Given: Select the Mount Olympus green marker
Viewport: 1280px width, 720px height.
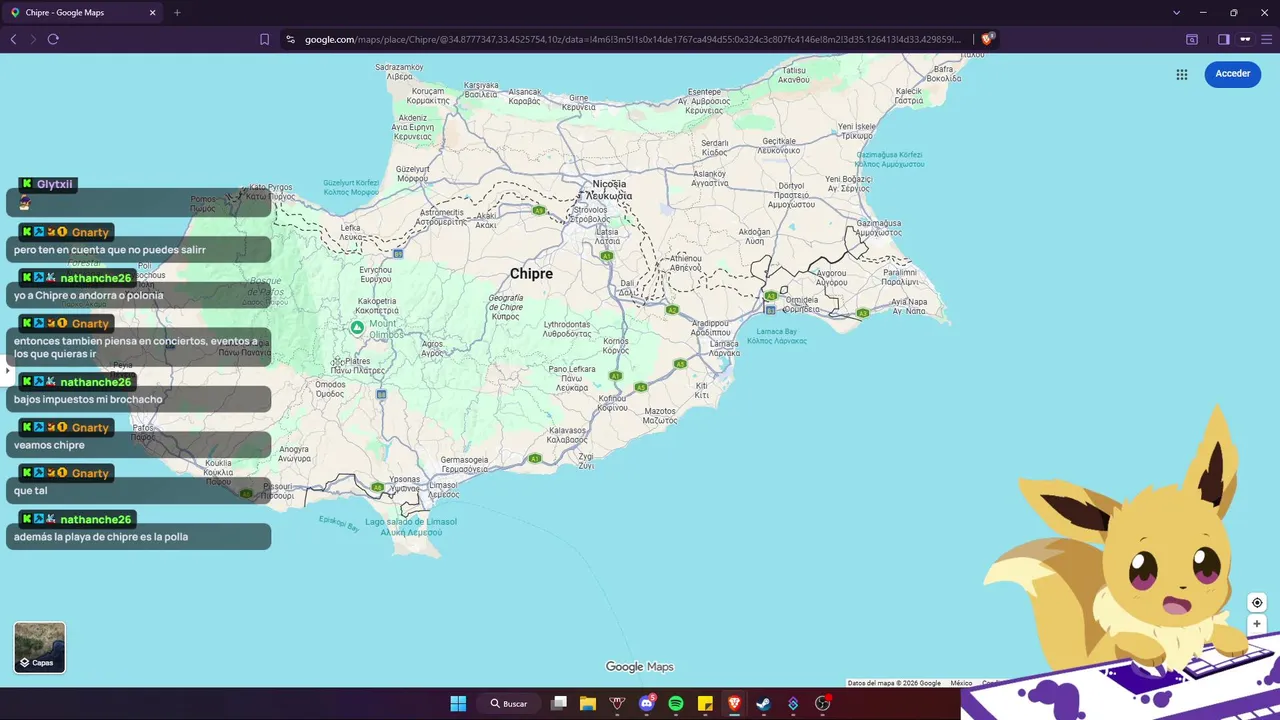Looking at the screenshot, I should pos(357,327).
